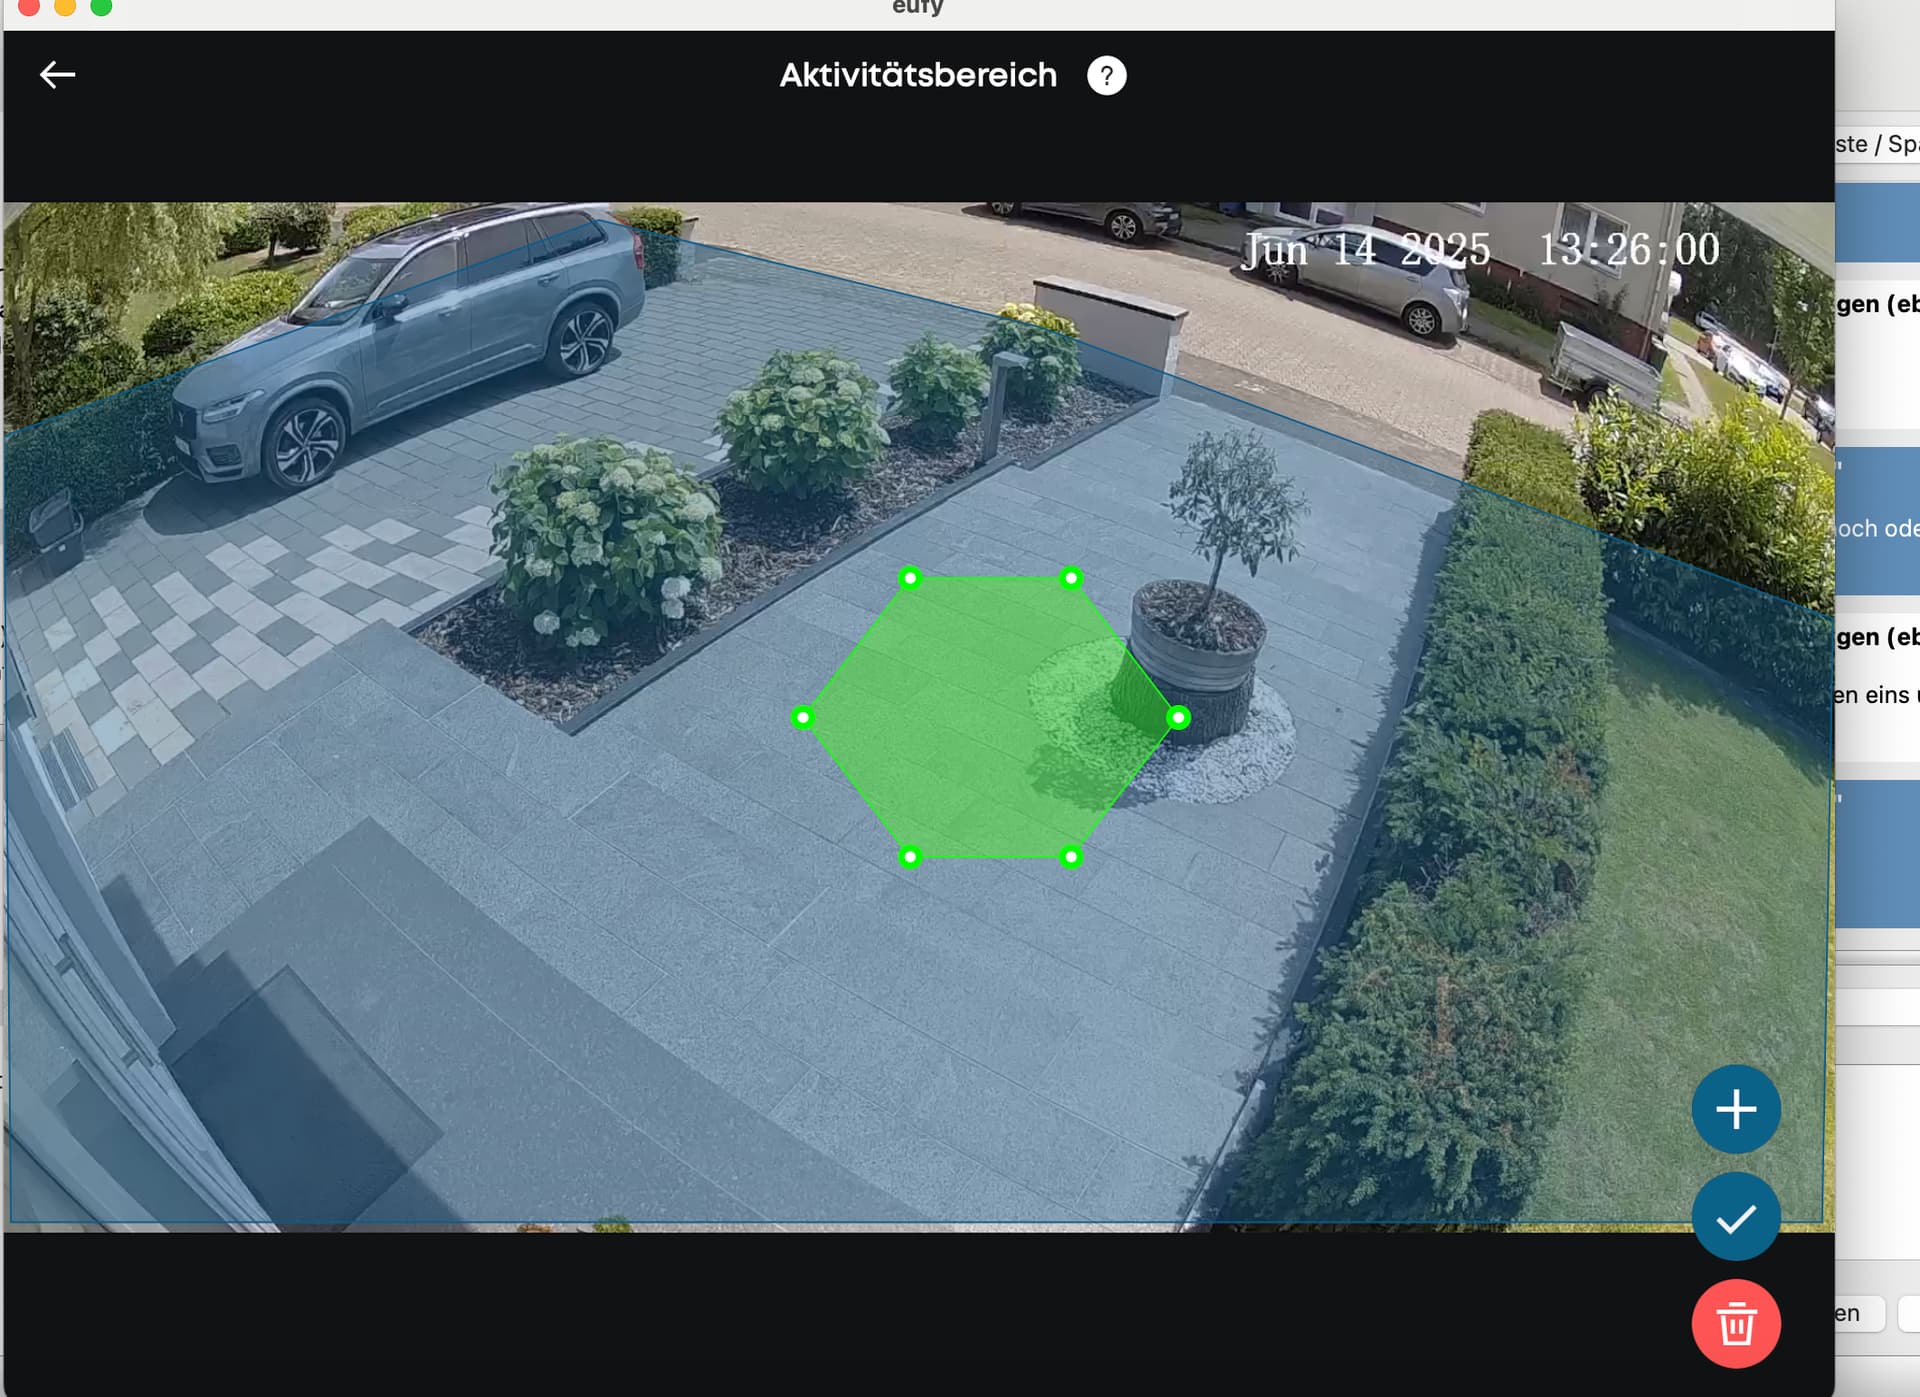
Task: Select the bottom-left handle of the green hexagon
Action: point(910,856)
